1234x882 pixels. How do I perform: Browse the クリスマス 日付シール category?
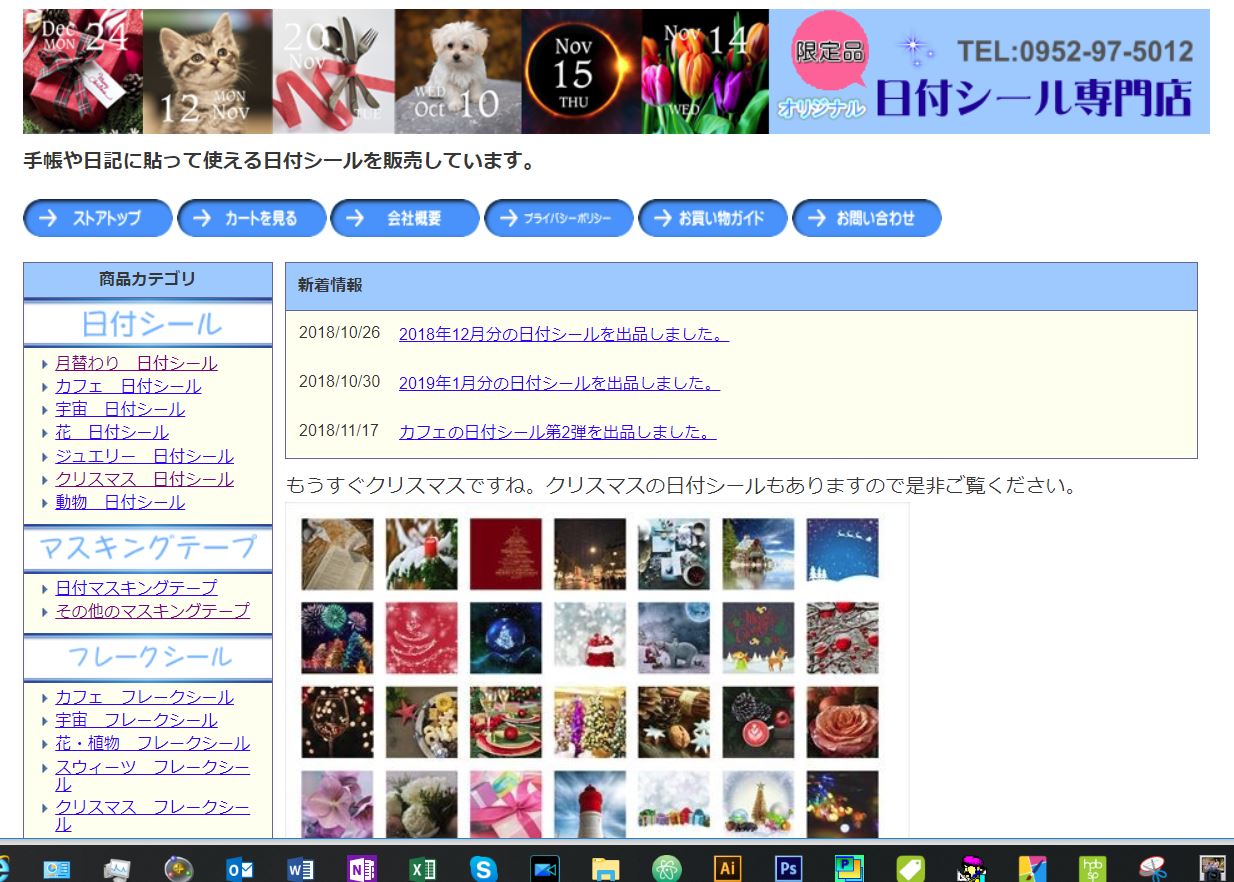[x=145, y=478]
